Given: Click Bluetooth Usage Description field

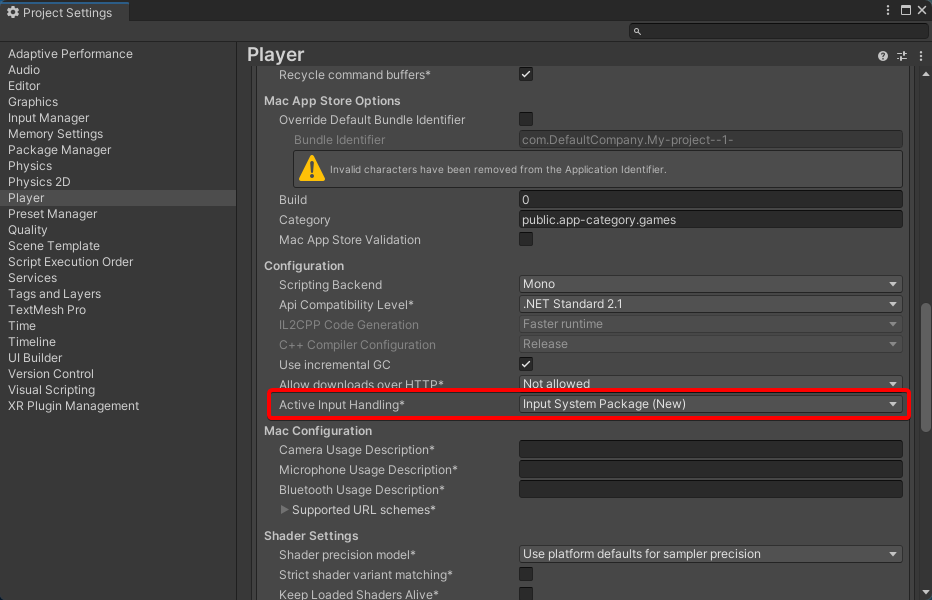Looking at the screenshot, I should point(710,489).
